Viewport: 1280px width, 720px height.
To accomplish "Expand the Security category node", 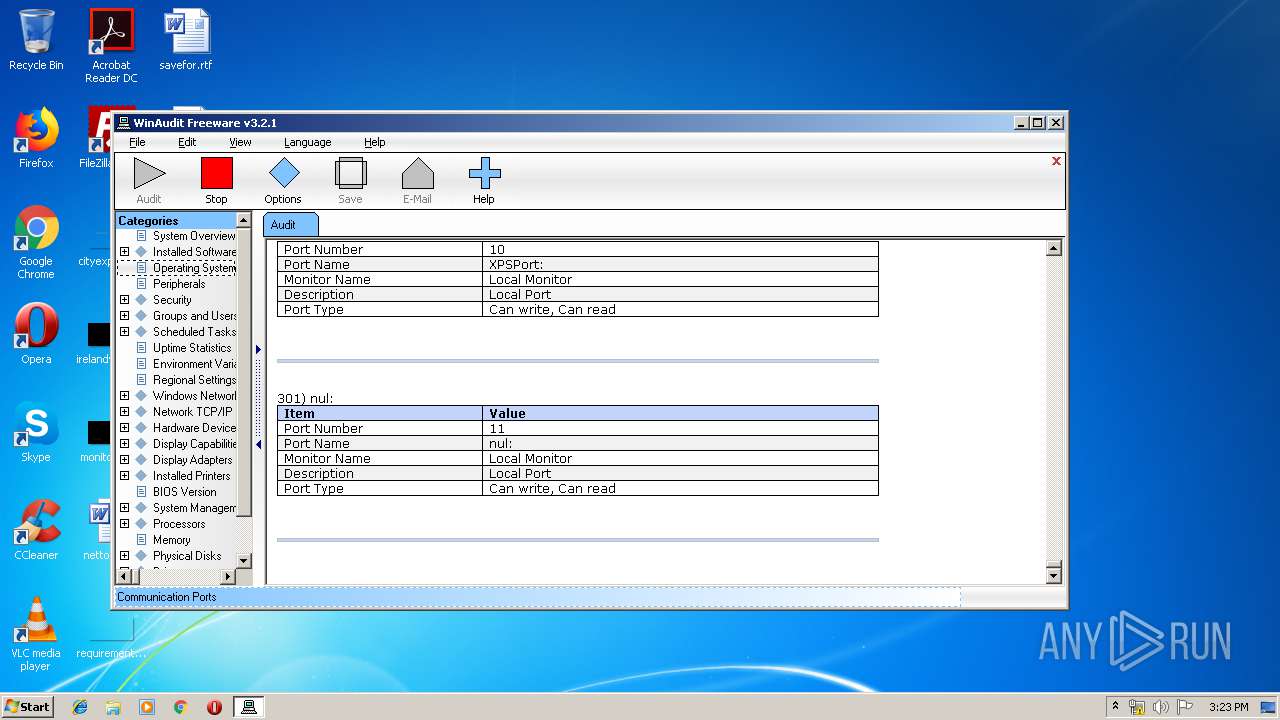I will click(124, 300).
